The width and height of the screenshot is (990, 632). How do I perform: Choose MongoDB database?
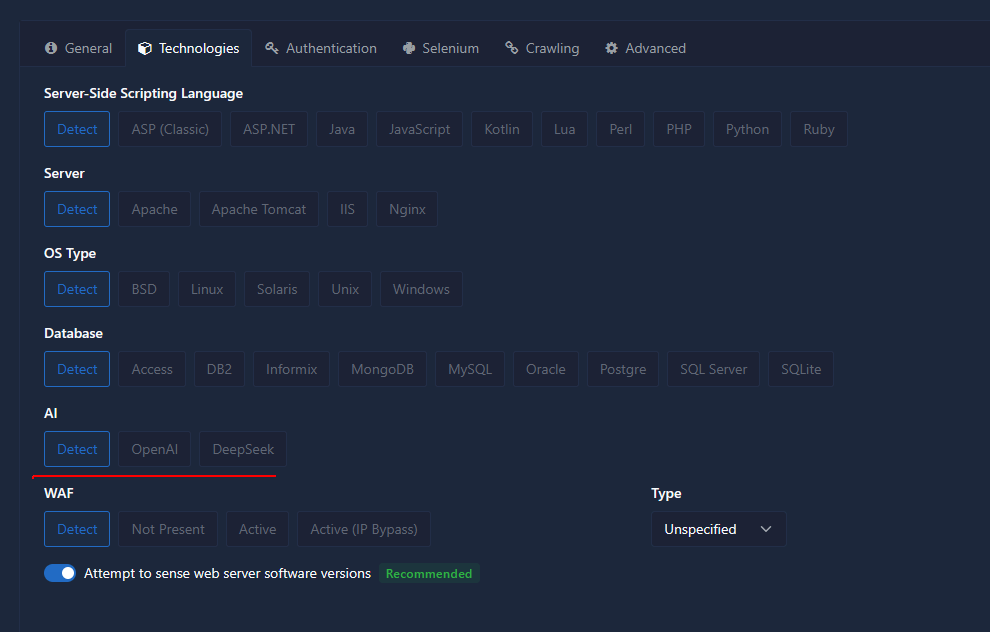[x=383, y=369]
